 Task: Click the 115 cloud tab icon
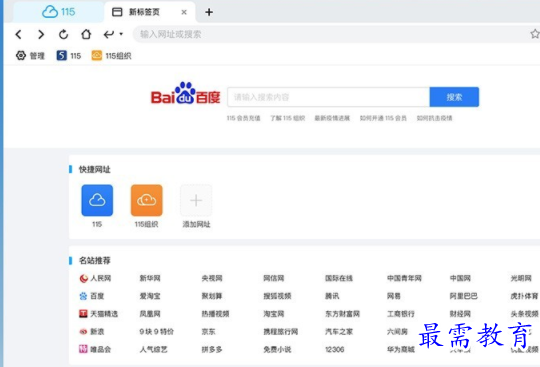click(50, 12)
